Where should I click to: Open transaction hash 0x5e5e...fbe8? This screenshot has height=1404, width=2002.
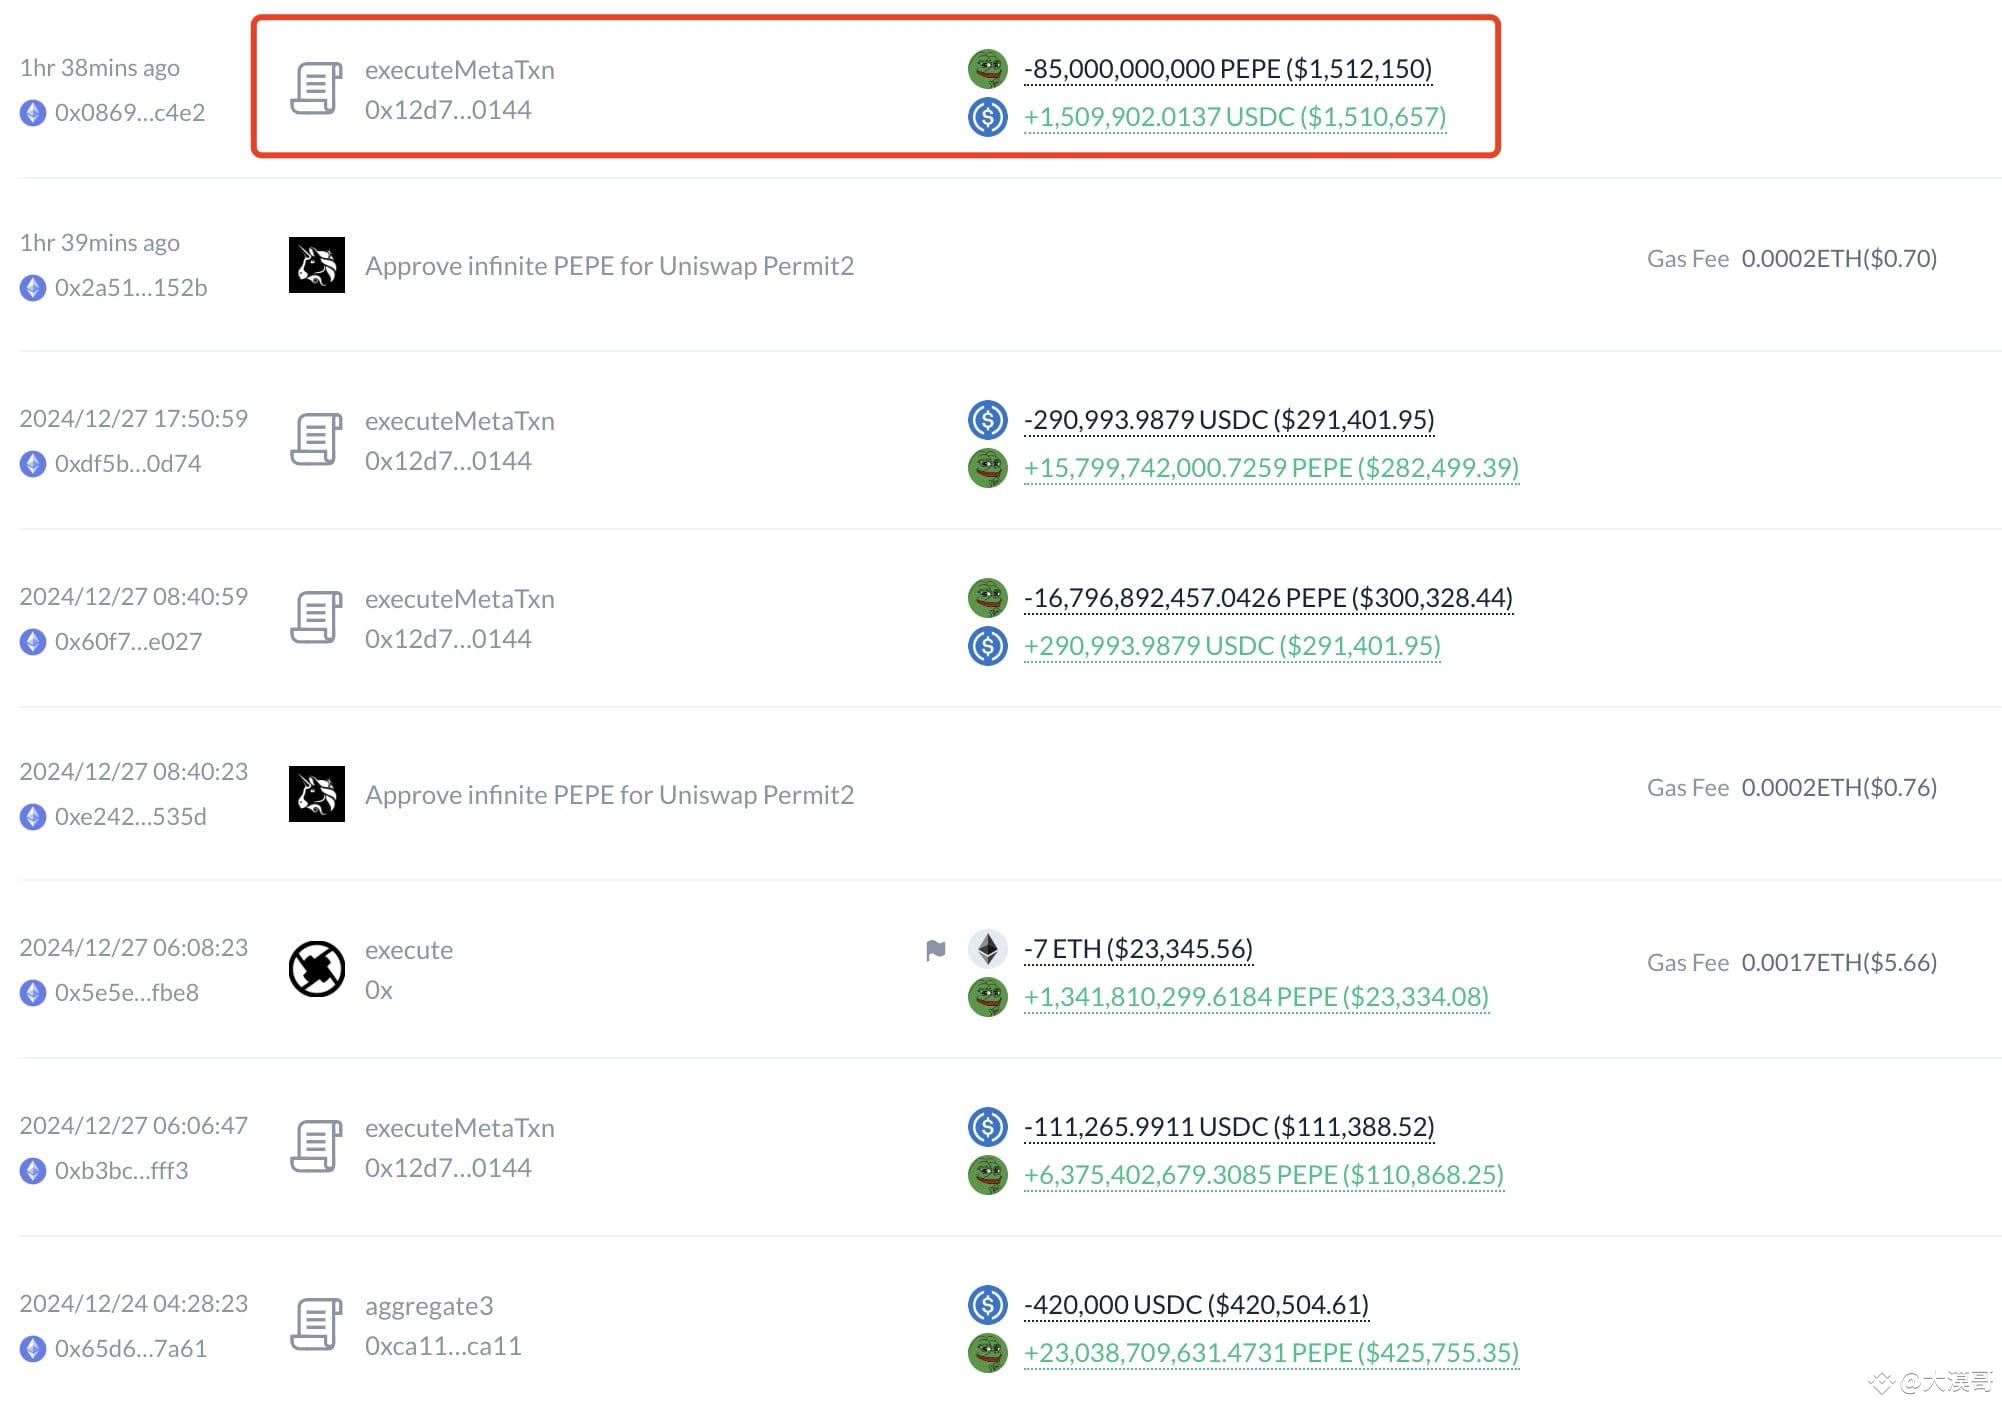coord(126,993)
